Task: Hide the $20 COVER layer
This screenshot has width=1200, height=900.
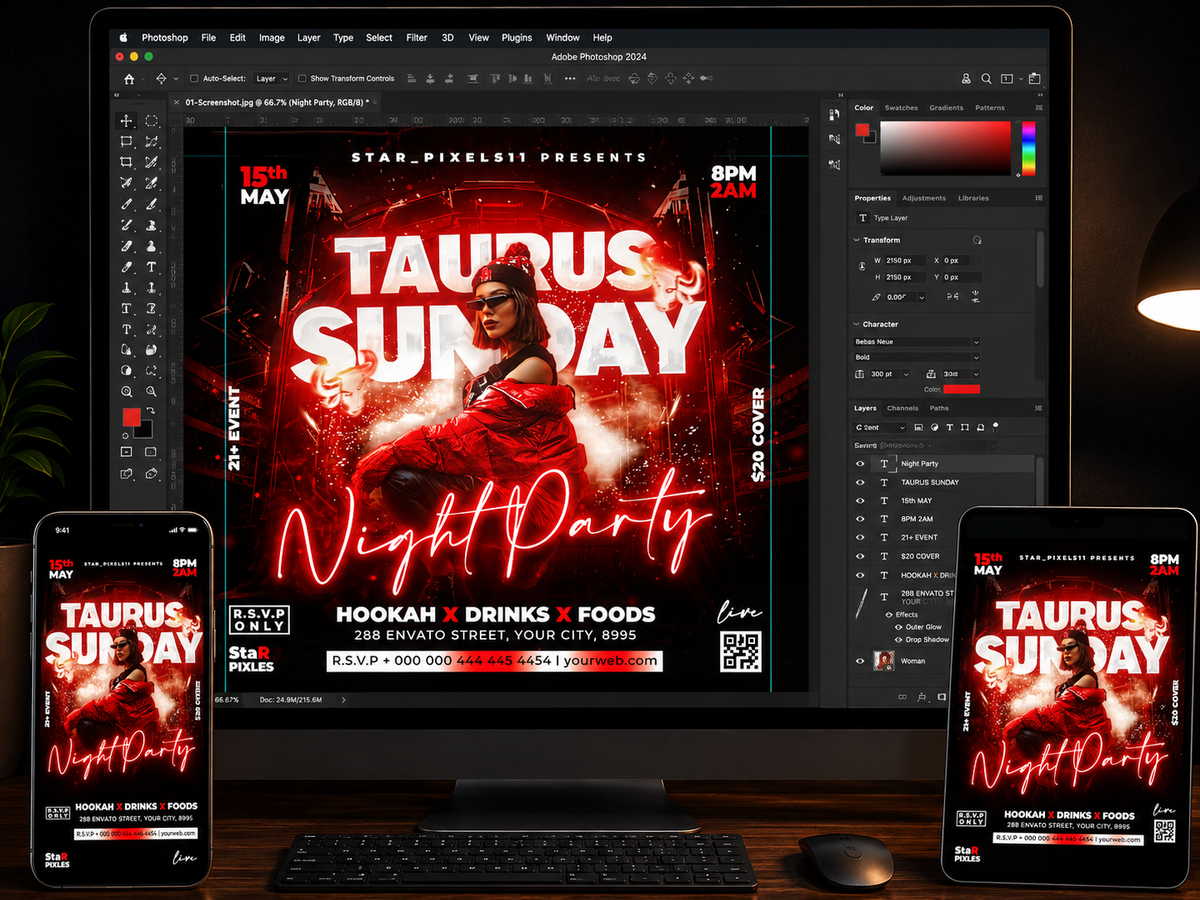Action: point(860,556)
